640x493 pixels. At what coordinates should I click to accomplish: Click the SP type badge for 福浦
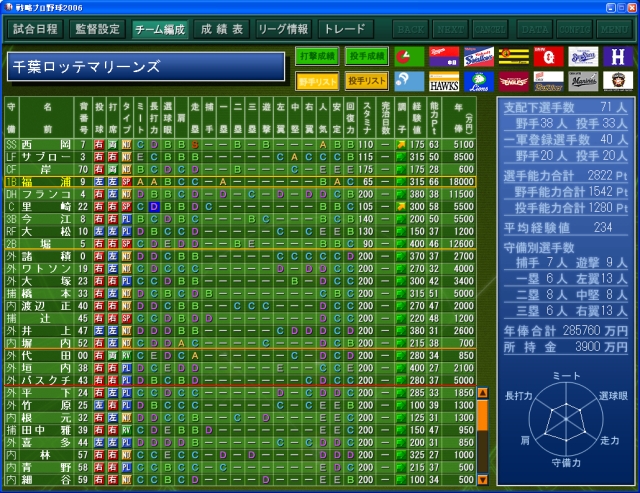coord(126,182)
